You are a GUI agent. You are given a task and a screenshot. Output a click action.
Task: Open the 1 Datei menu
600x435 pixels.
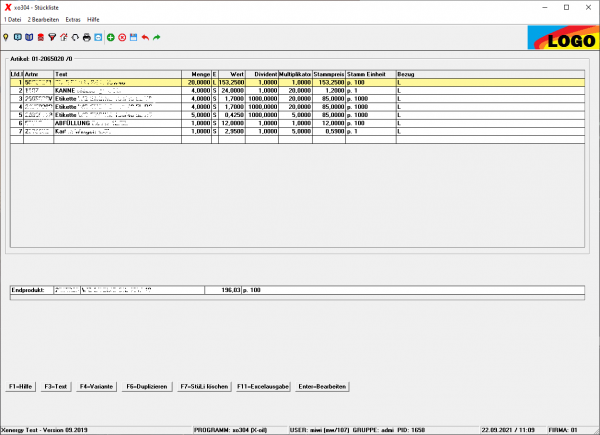pos(13,20)
